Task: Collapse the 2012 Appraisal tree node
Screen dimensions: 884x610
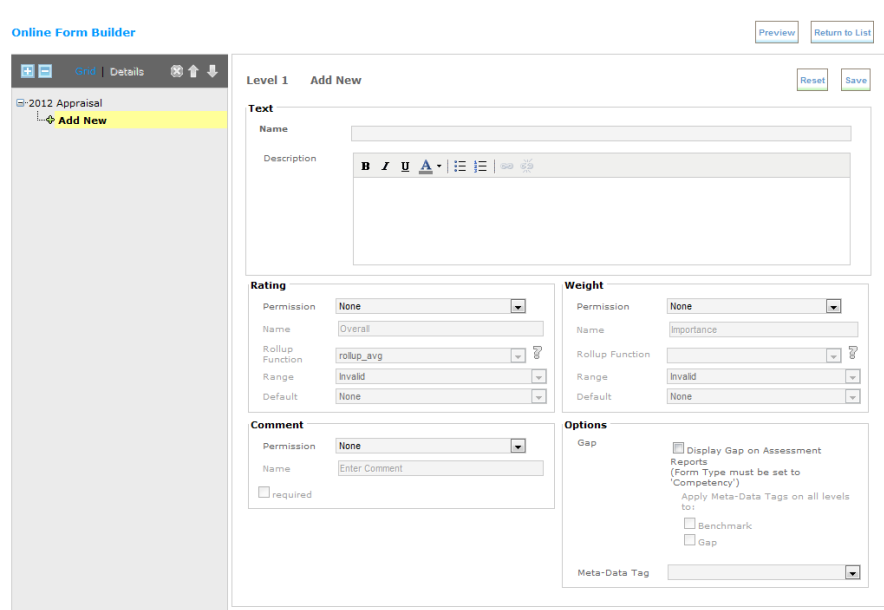Action: (20, 103)
